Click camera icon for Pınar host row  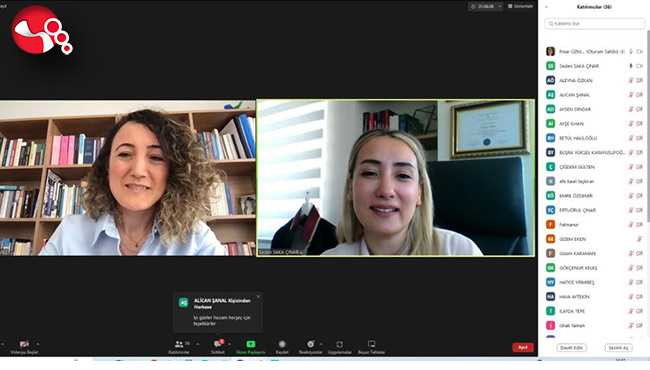click(639, 51)
